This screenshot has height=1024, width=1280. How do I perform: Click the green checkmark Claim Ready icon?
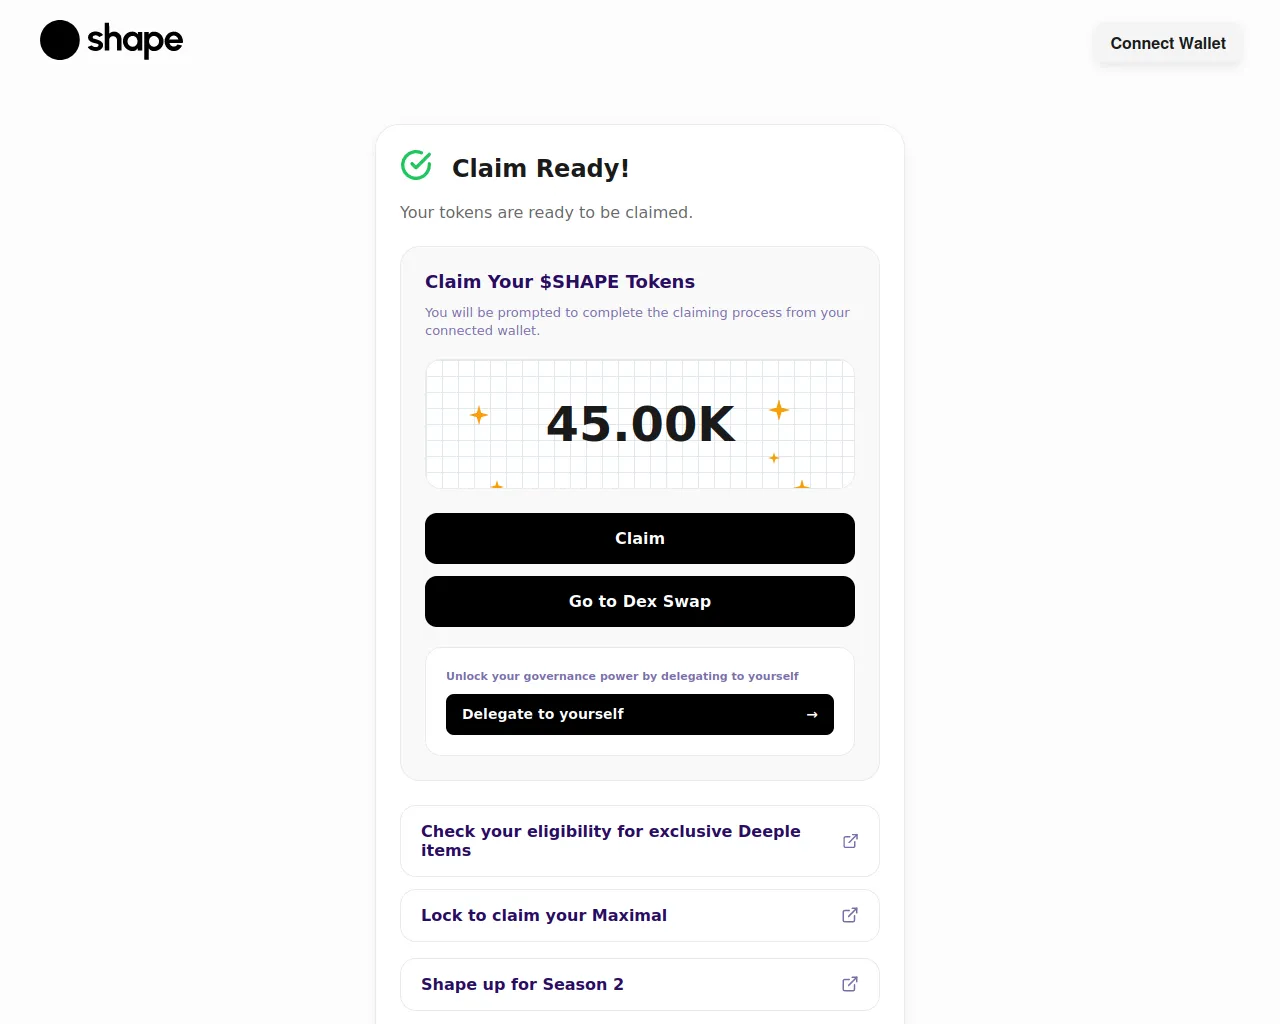tap(416, 165)
